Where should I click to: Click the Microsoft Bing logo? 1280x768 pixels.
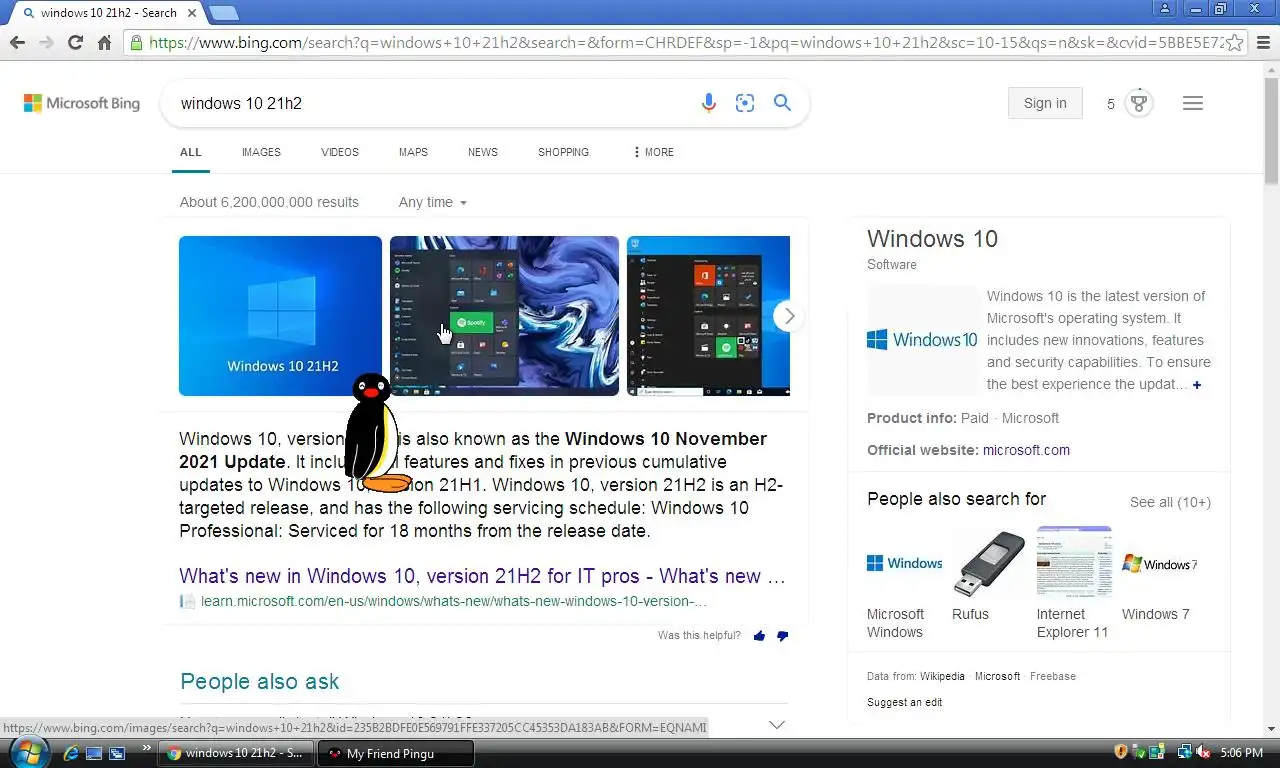point(82,103)
